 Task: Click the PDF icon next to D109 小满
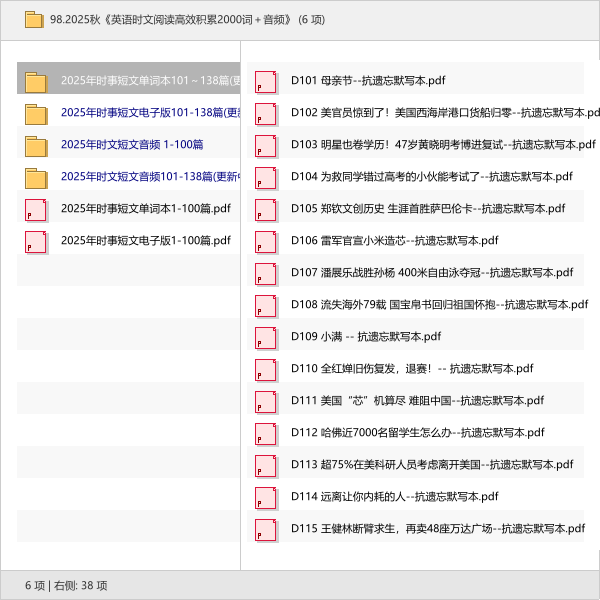pyautogui.click(x=265, y=337)
